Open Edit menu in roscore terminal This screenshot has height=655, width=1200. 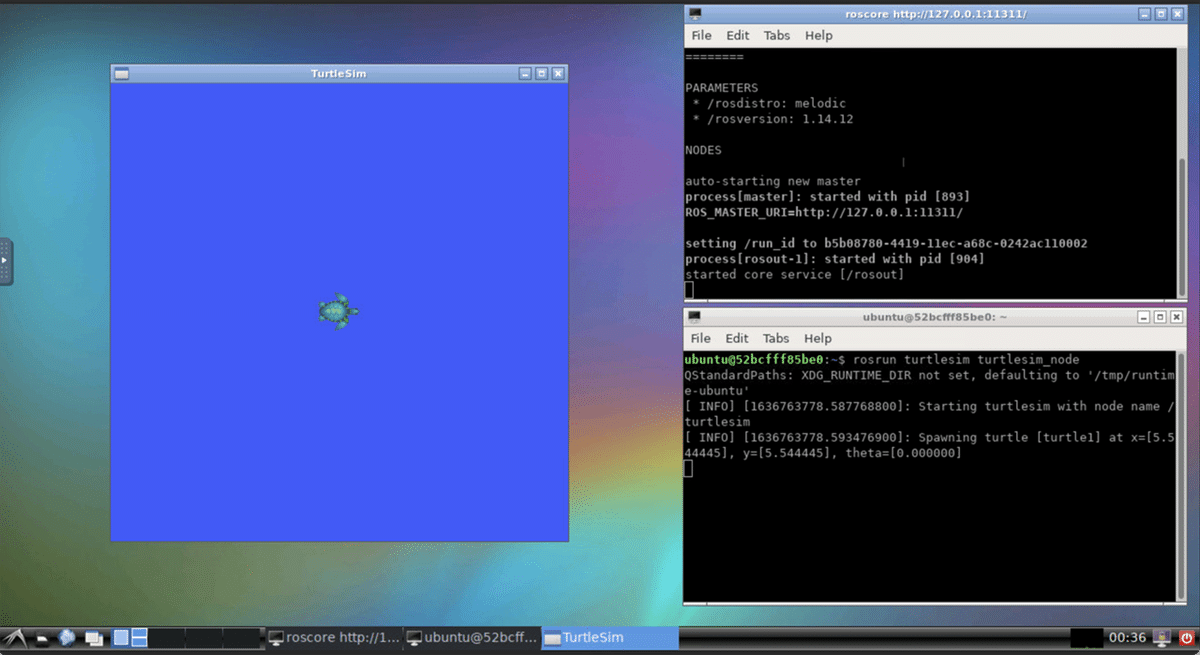click(x=737, y=35)
